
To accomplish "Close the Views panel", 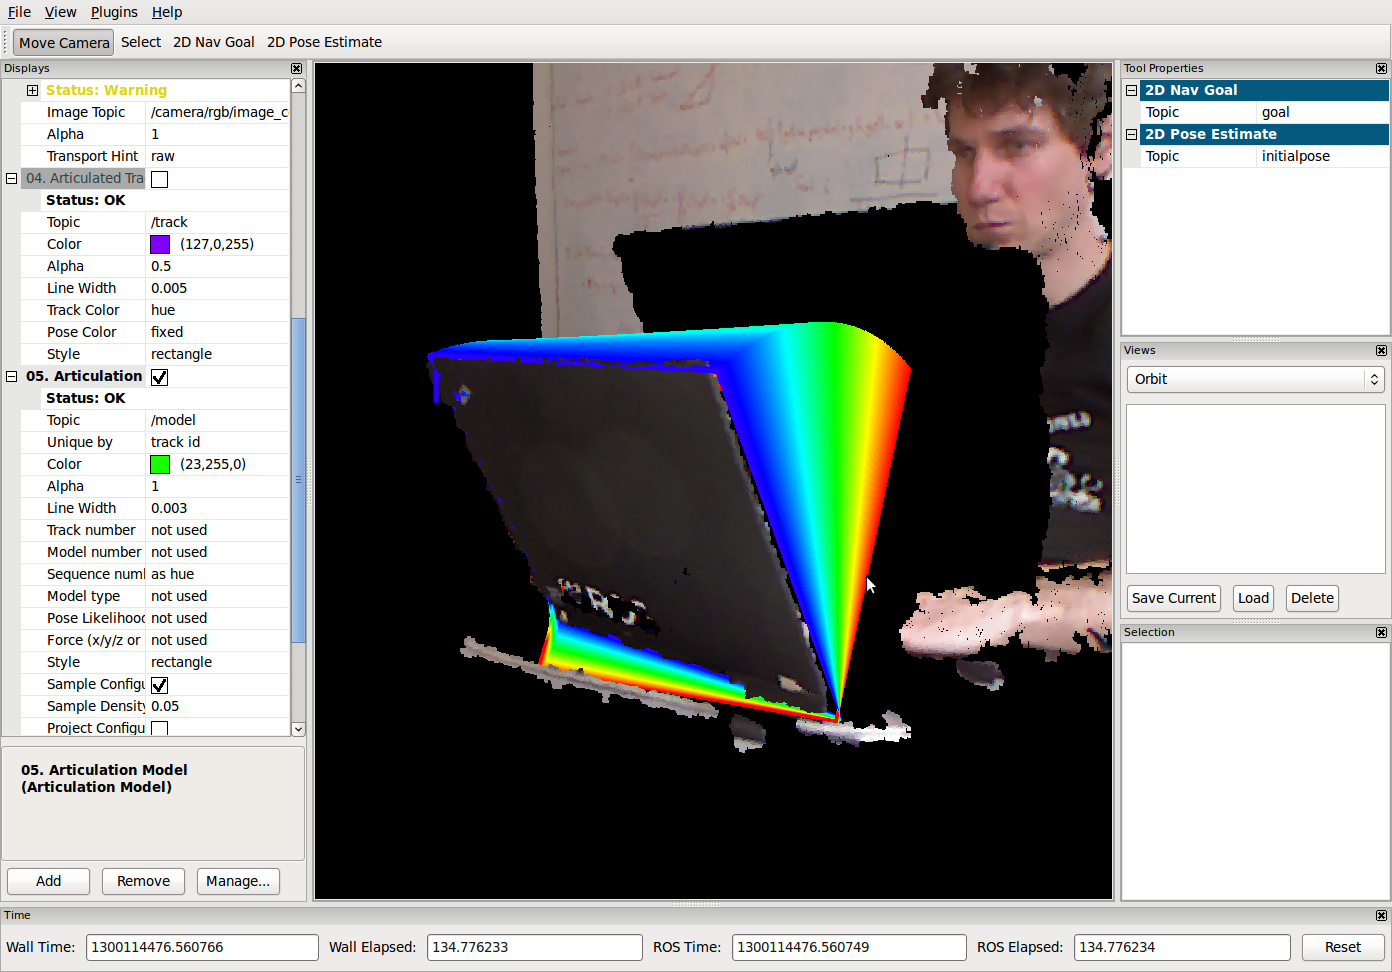I will click(1381, 351).
